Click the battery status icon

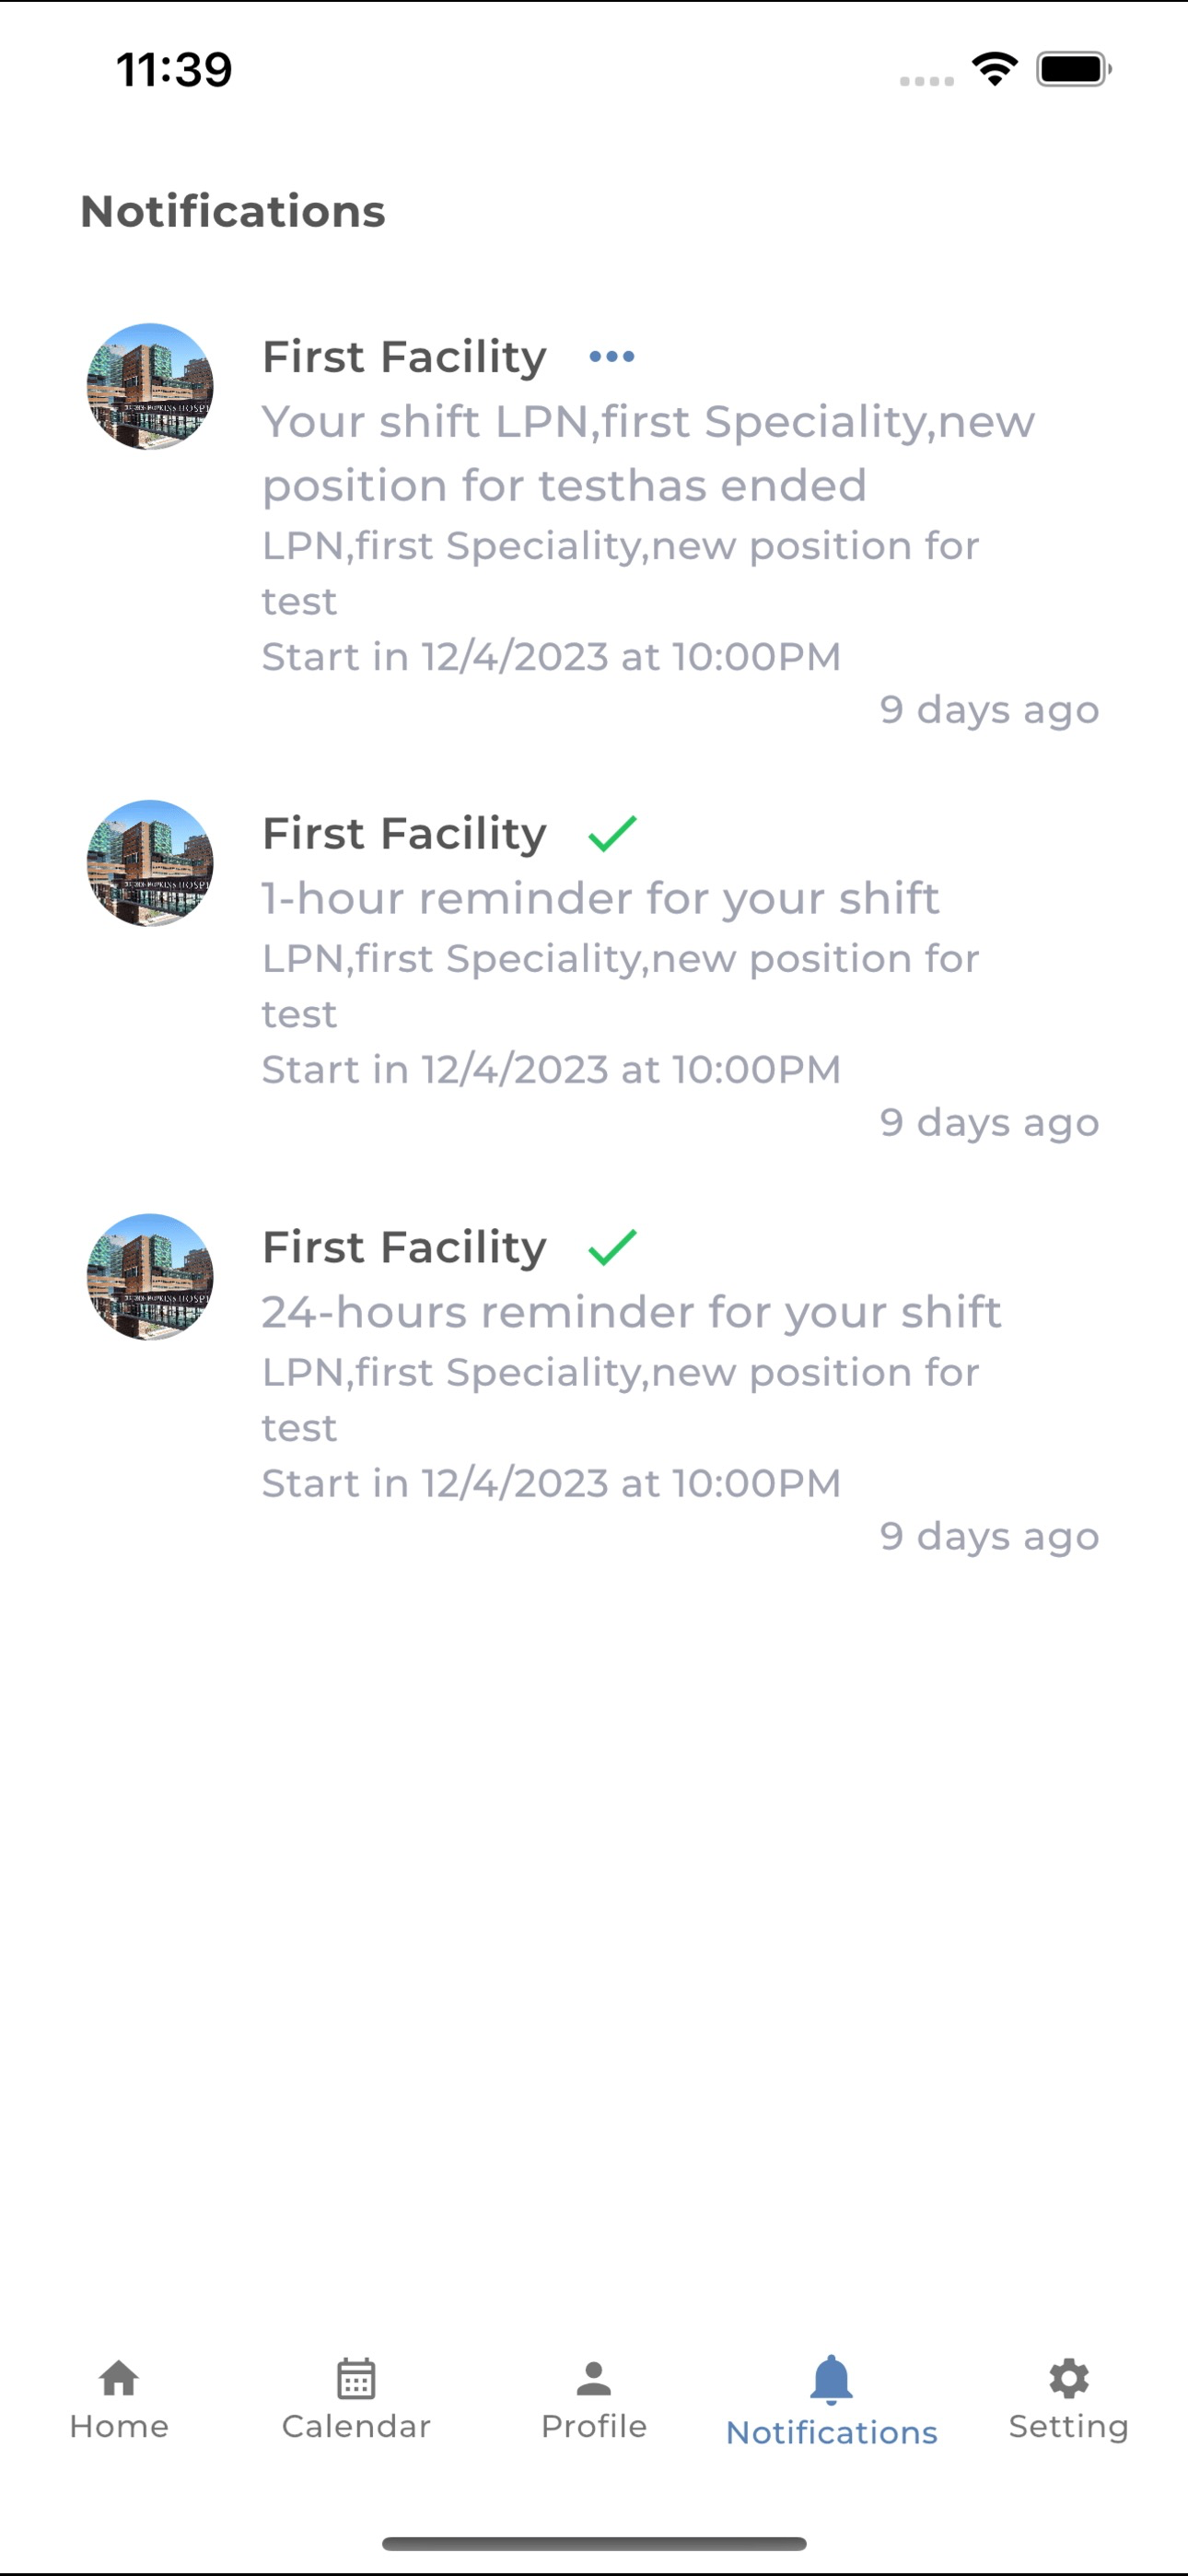[1074, 69]
